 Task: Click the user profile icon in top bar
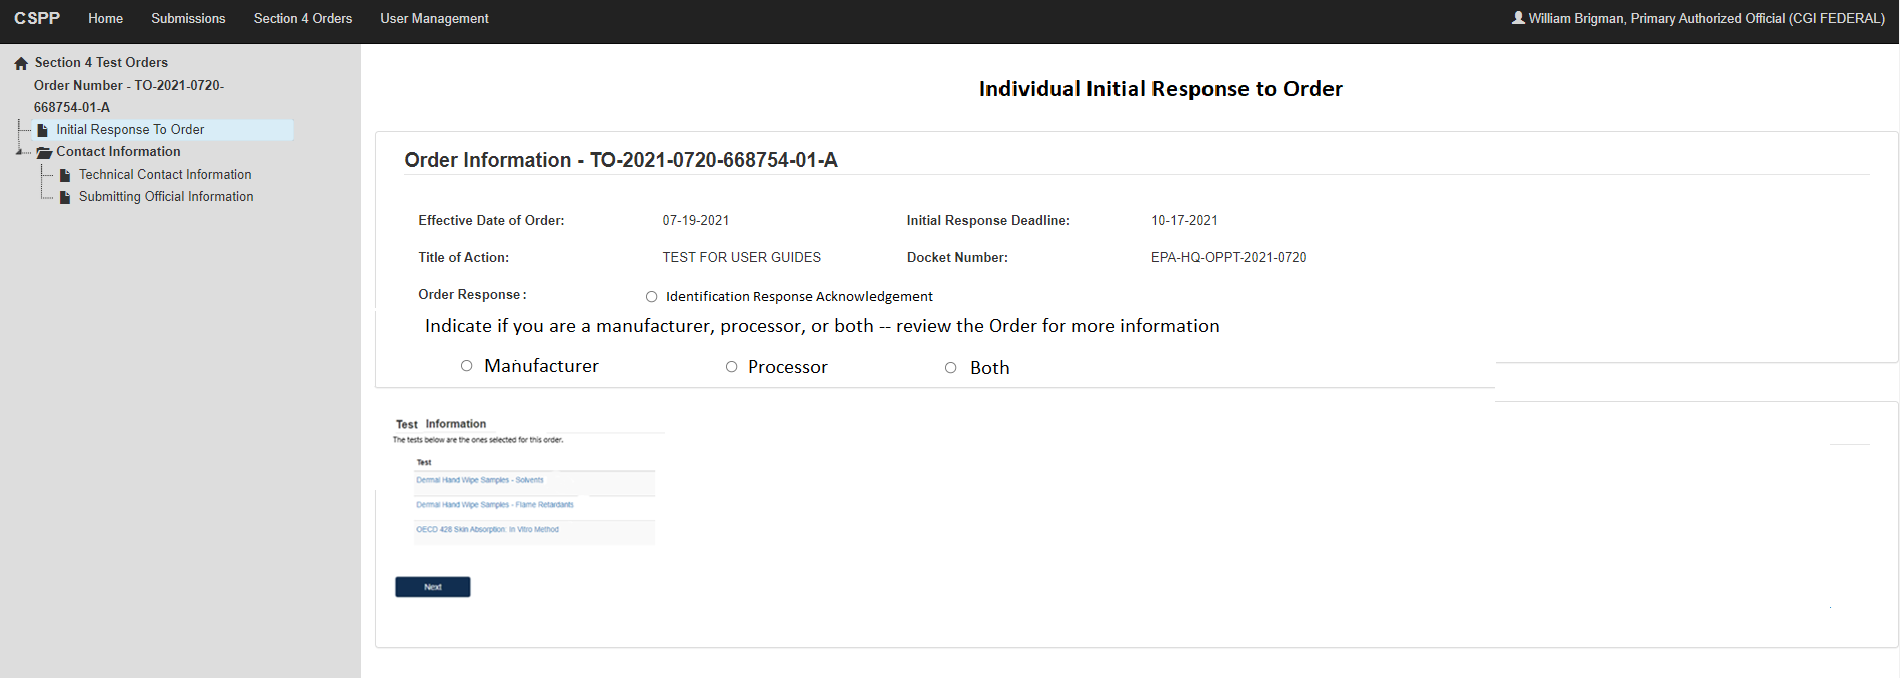point(1518,18)
